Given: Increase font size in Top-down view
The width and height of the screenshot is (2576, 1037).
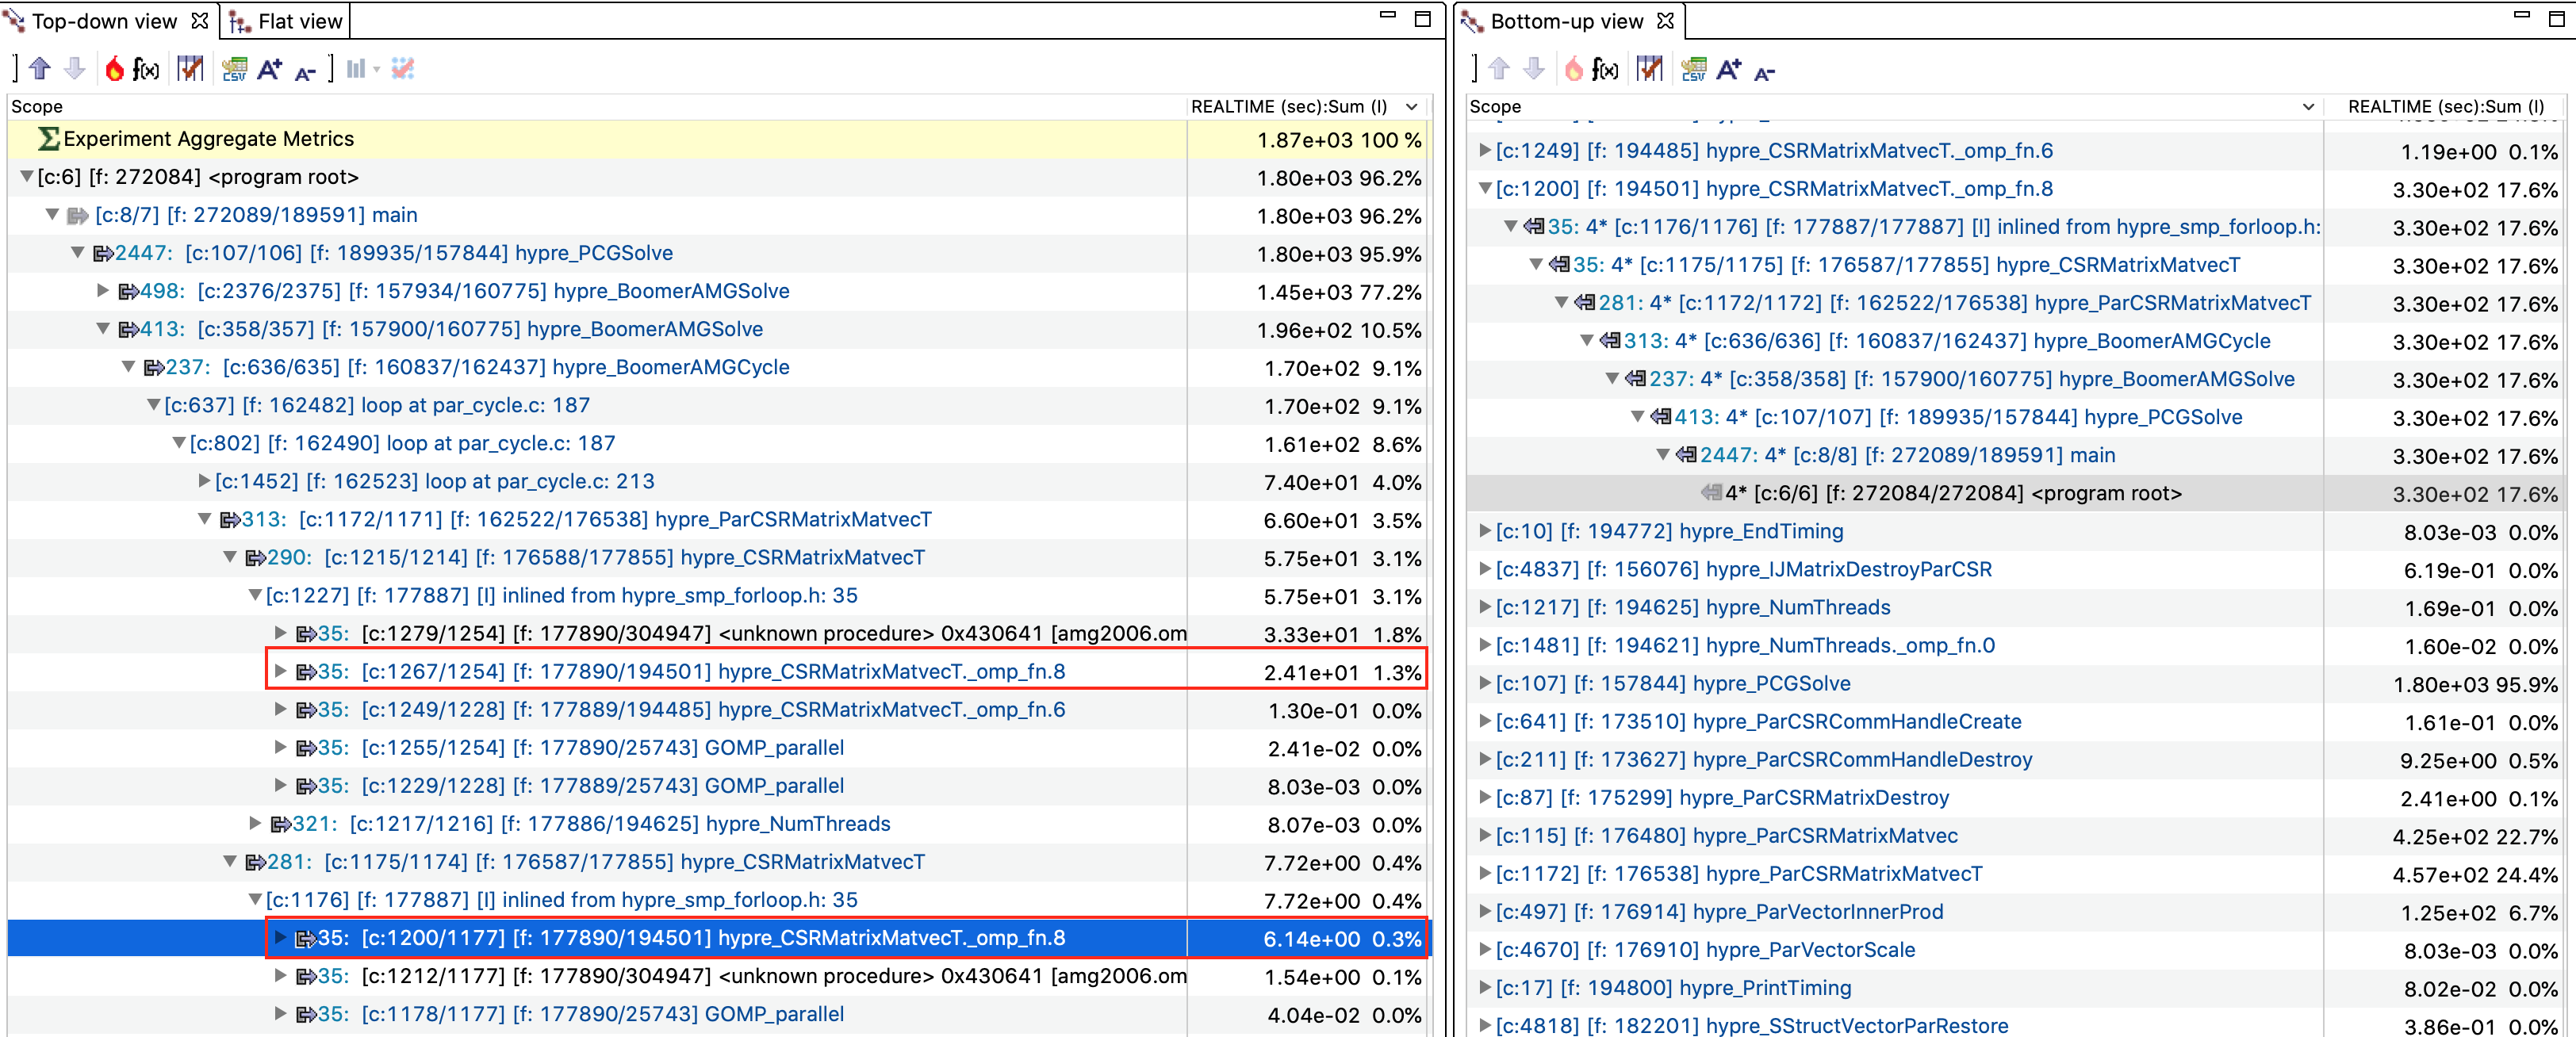Looking at the screenshot, I should click(x=270, y=69).
